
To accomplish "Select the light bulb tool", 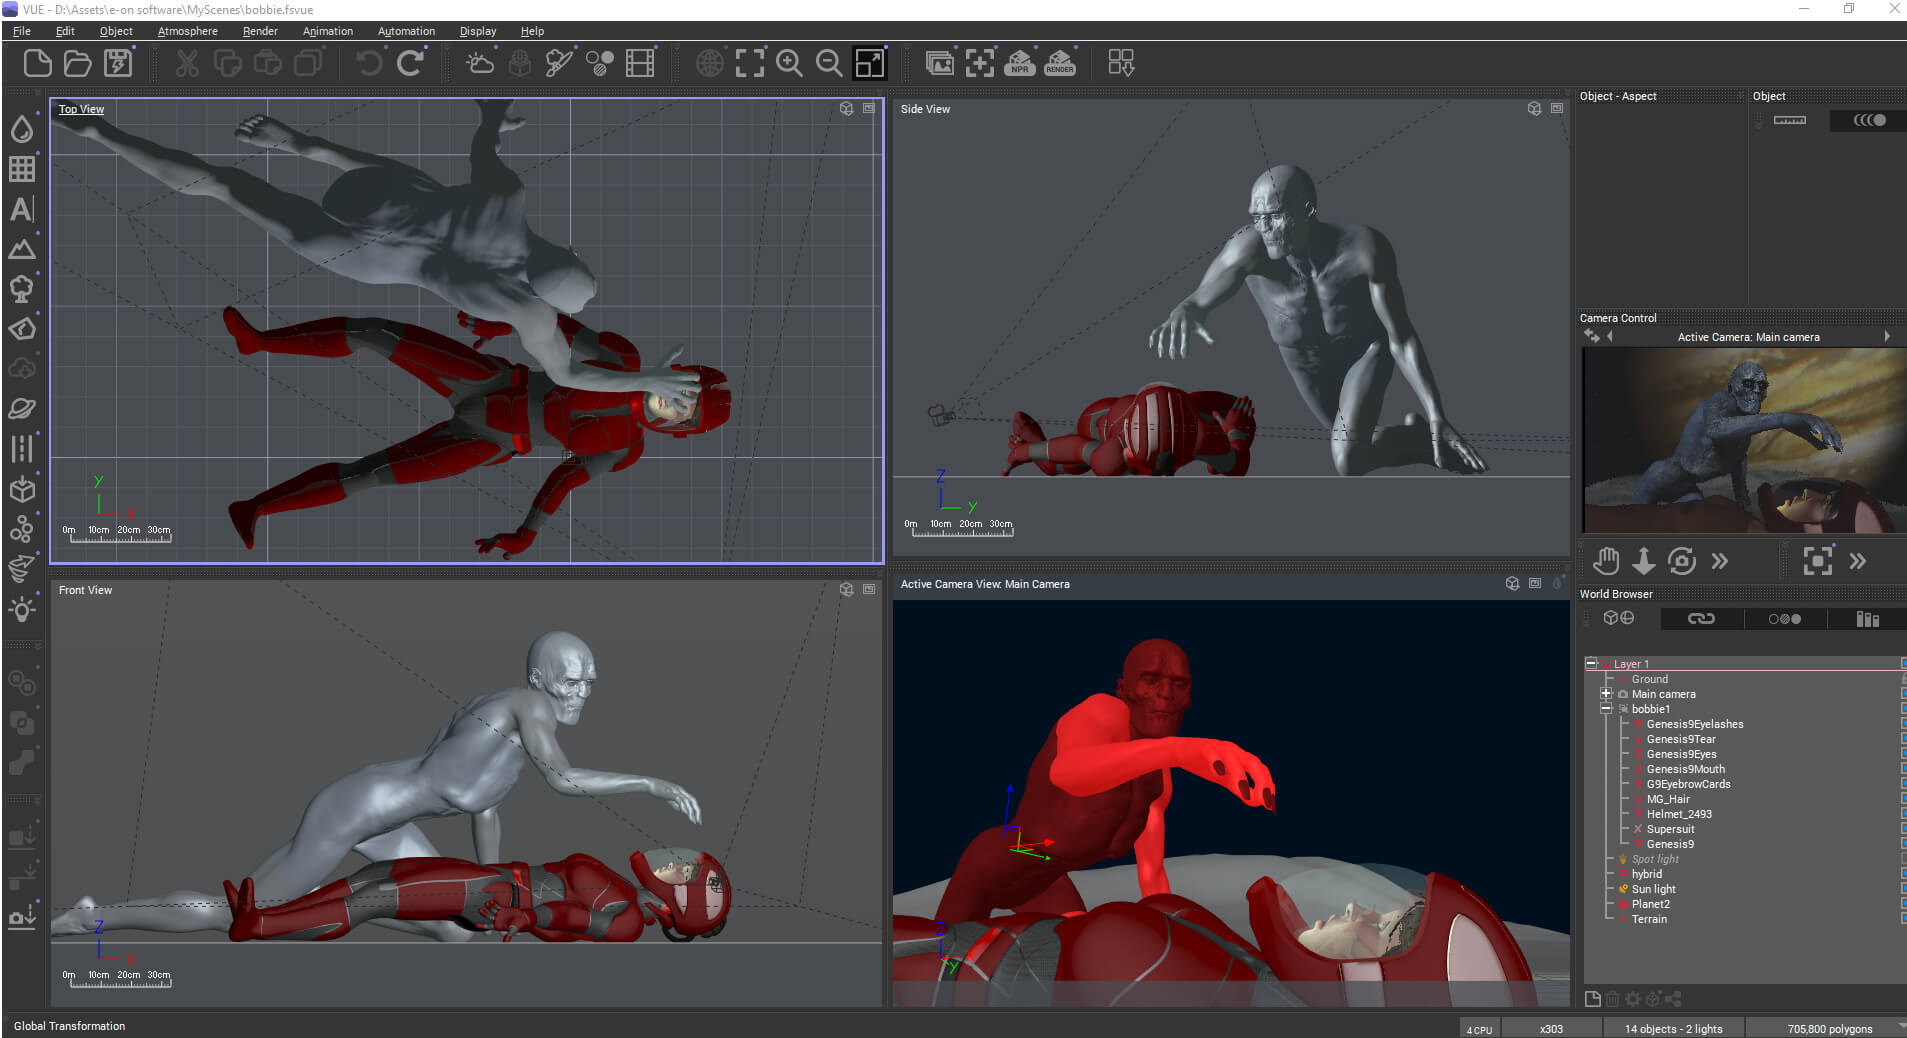I will 22,609.
